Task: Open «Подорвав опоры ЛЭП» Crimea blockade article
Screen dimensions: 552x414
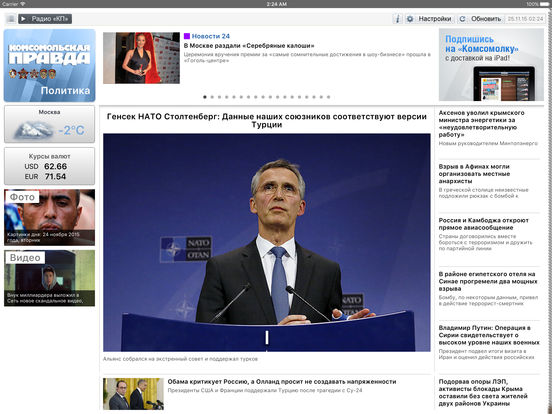Action: 483,393
